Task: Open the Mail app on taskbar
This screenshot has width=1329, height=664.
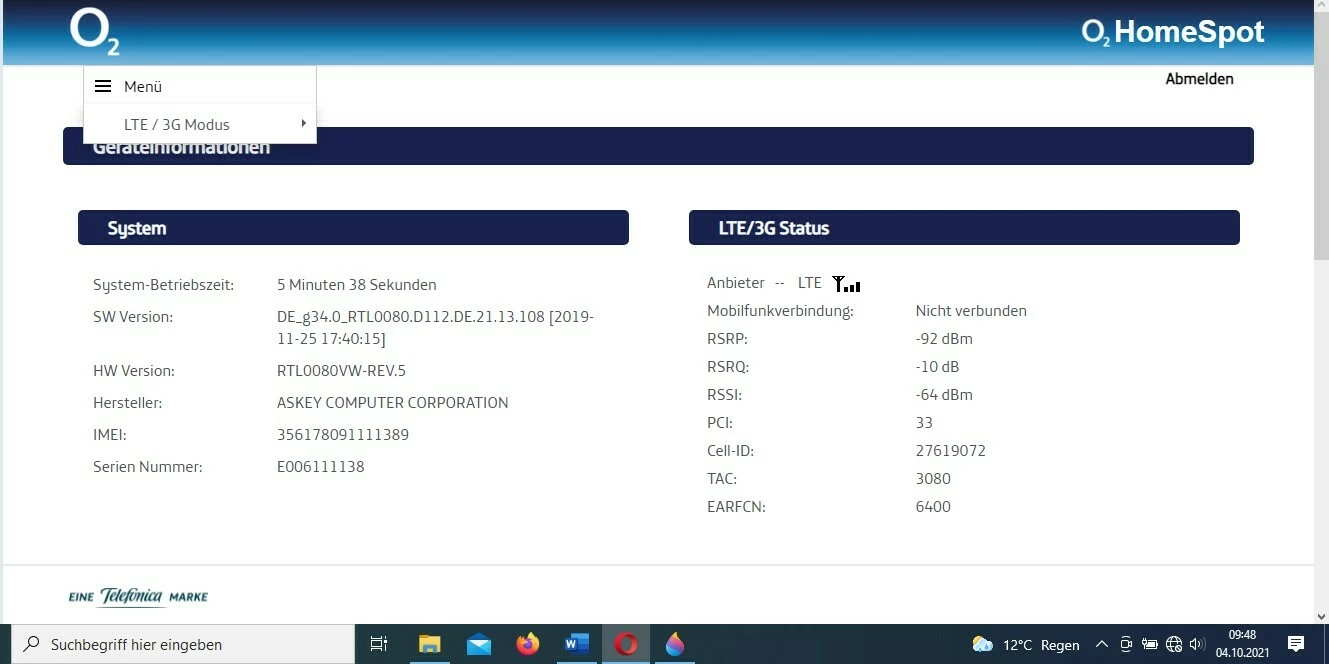Action: (x=479, y=644)
